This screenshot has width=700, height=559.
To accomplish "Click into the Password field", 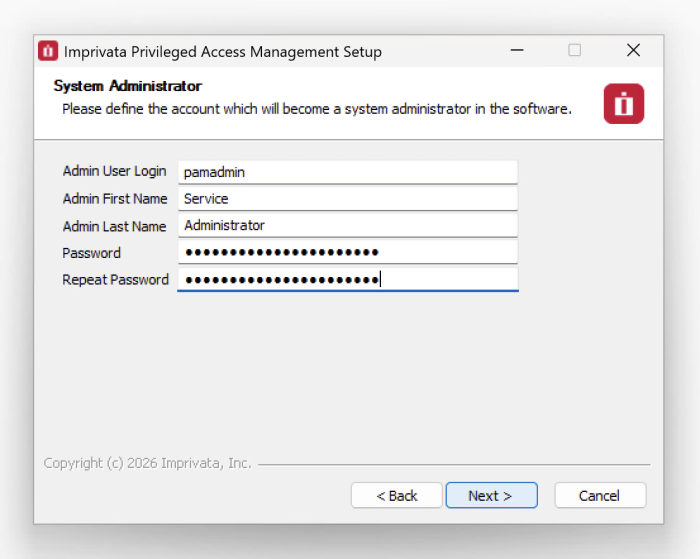I will pos(347,253).
